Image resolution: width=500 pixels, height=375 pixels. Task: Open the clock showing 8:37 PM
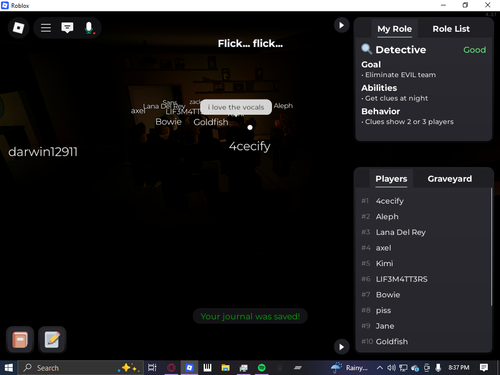click(x=459, y=368)
